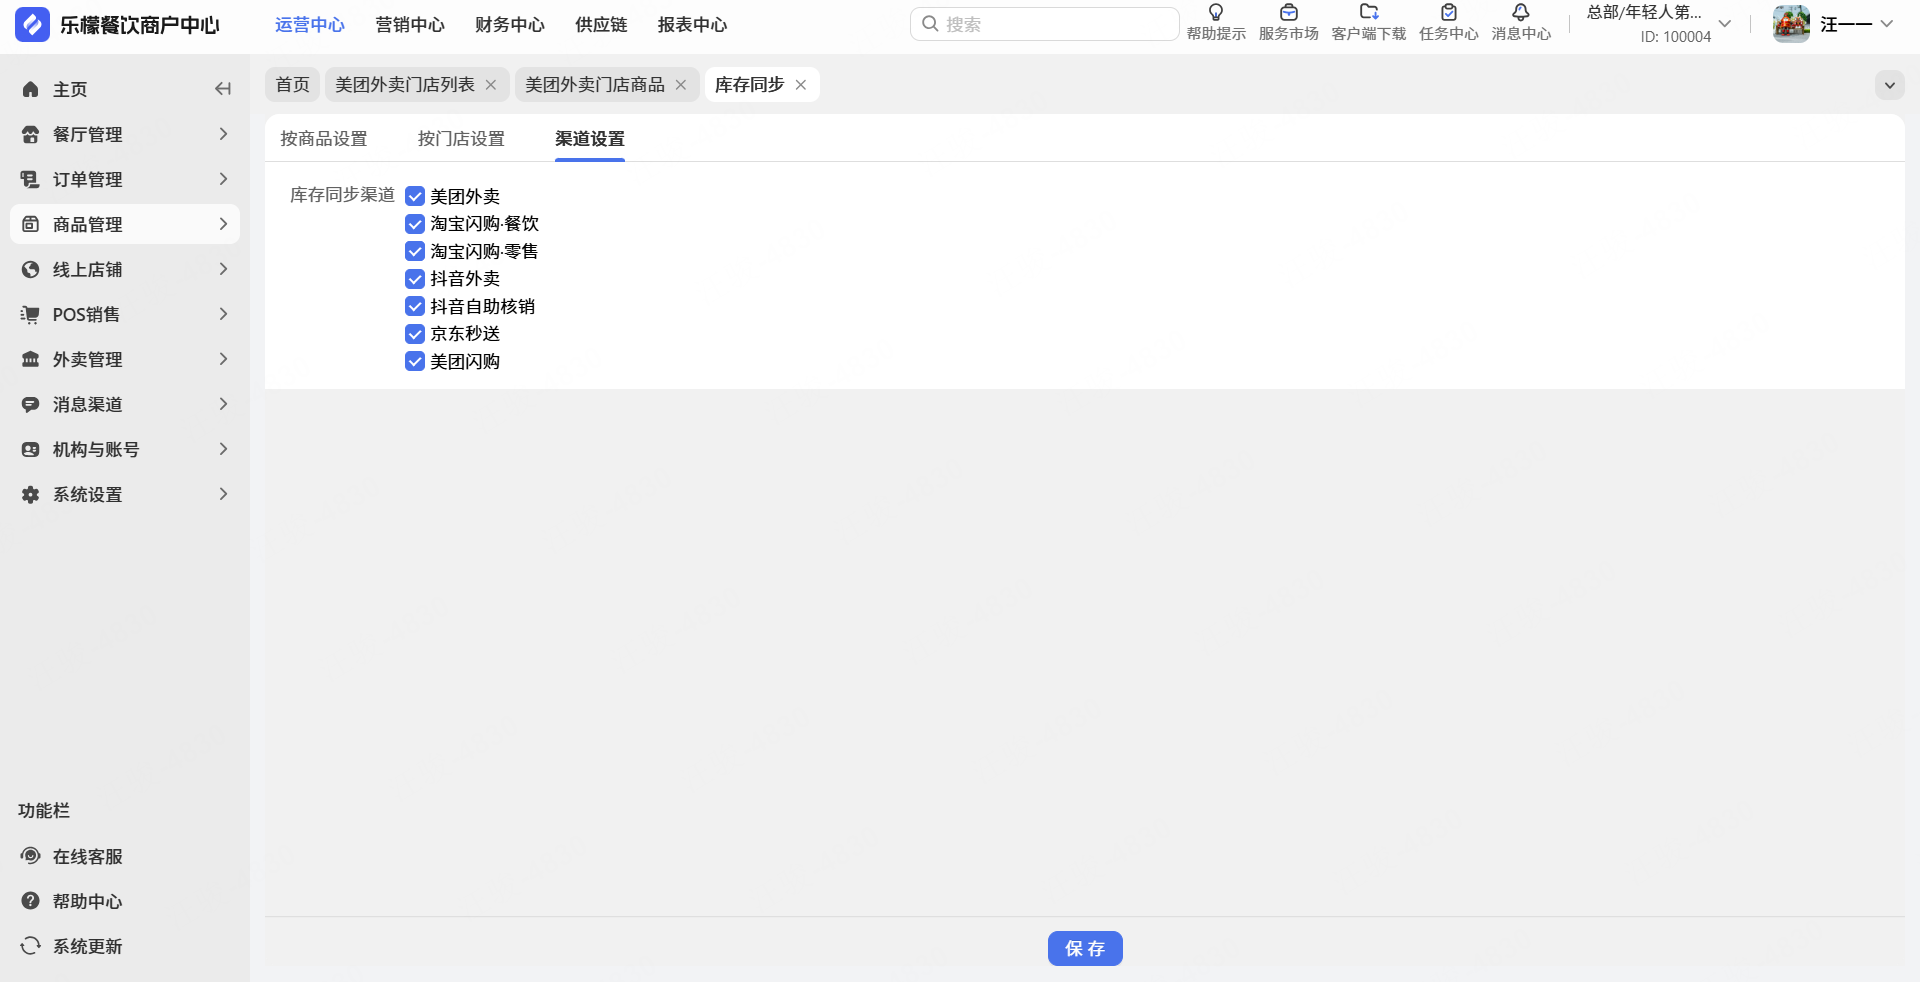Expand the 餐厅管理 menu chevron
Screen dimensions: 1920x982
(223, 134)
